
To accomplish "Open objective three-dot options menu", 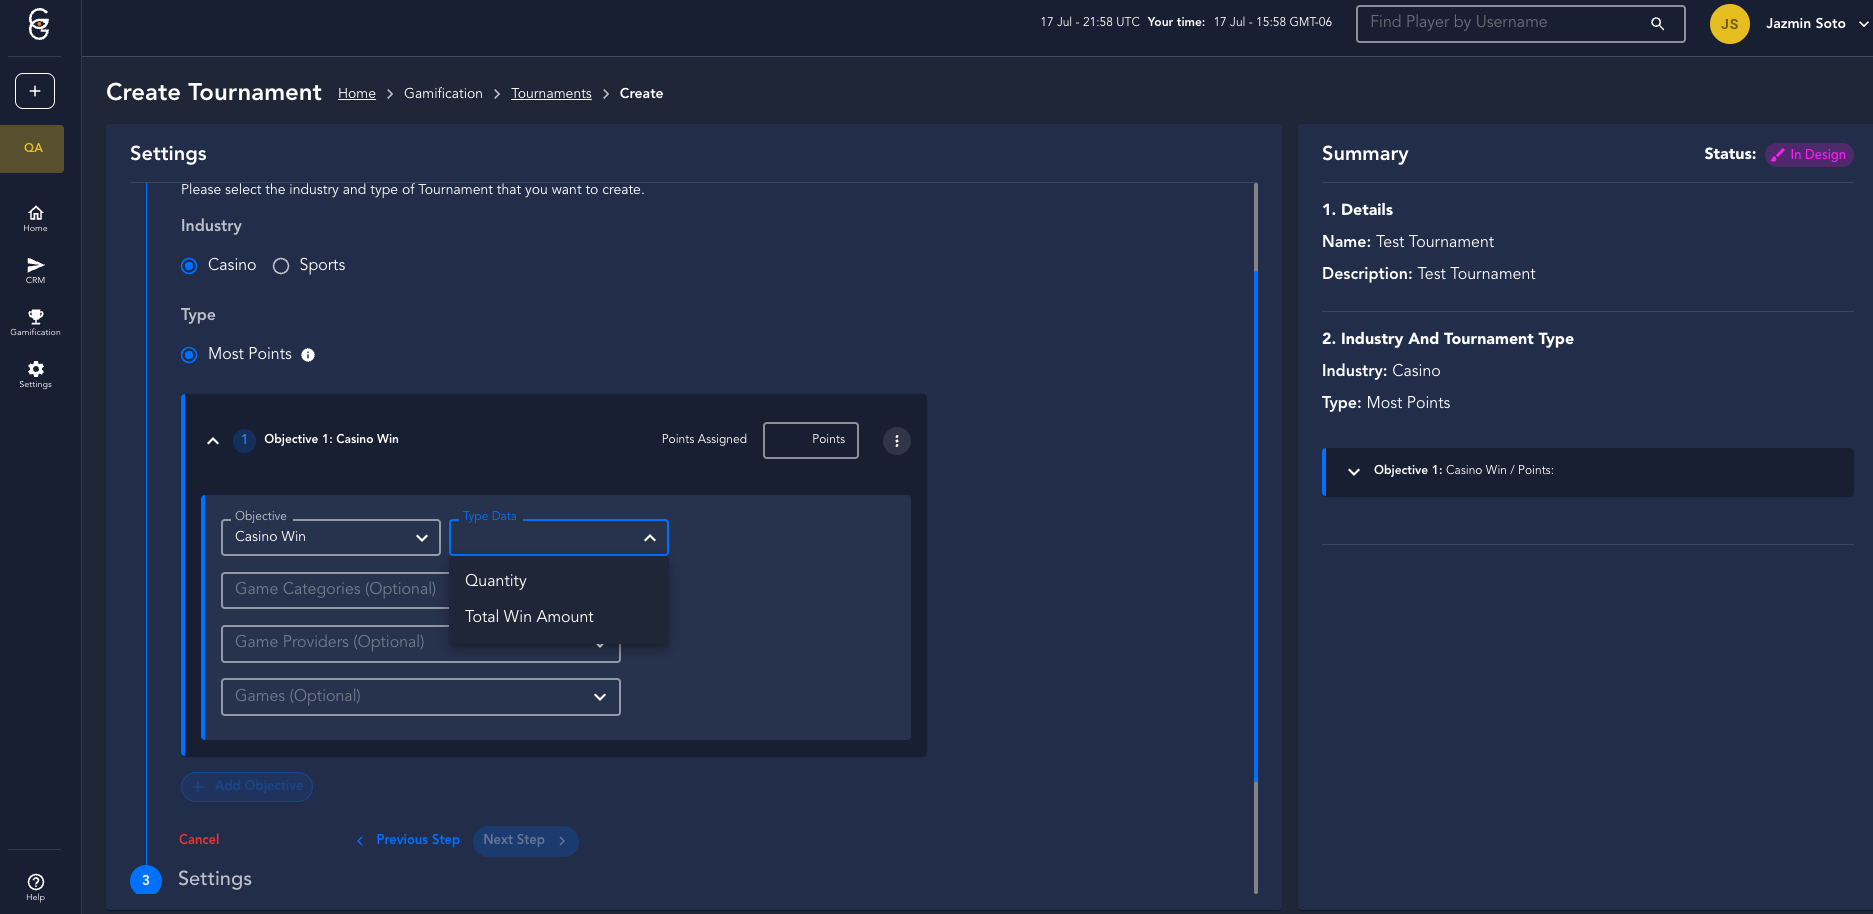I will 896,441.
